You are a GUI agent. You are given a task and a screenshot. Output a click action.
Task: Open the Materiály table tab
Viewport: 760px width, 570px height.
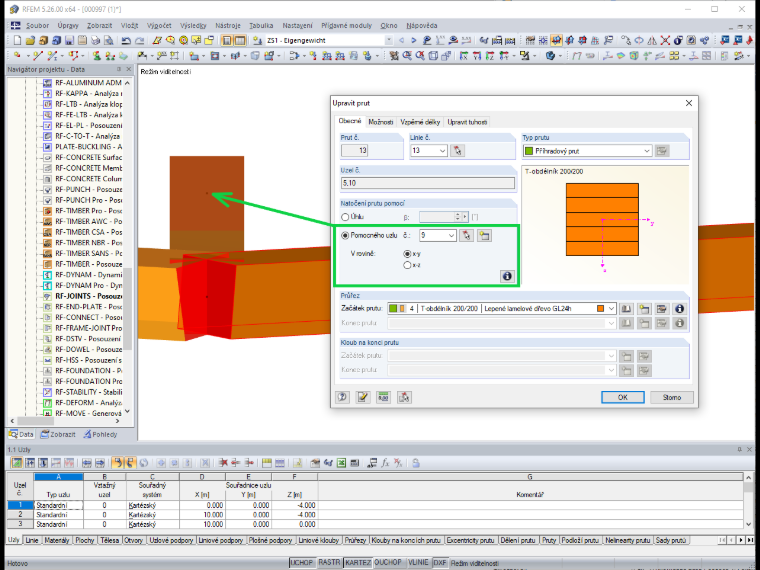coord(56,540)
